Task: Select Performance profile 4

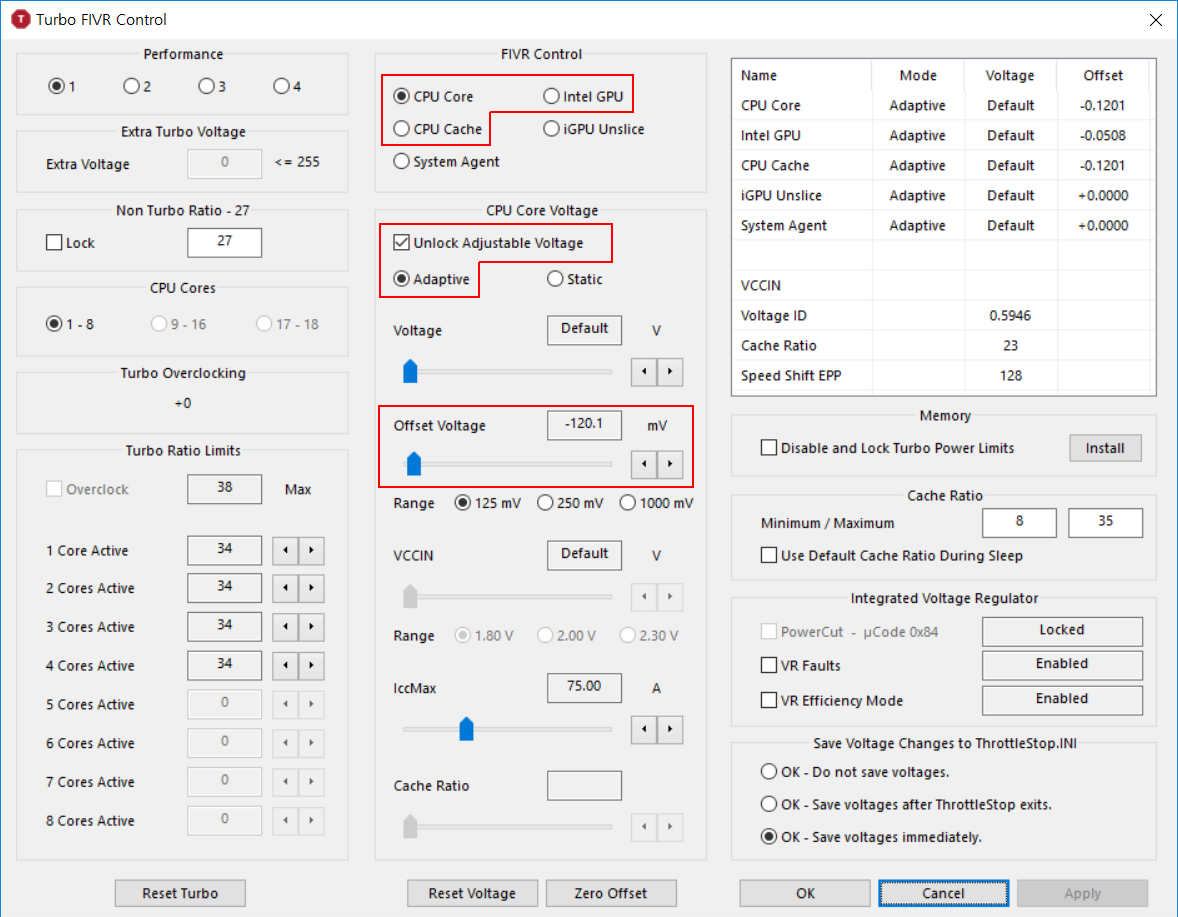Action: (x=287, y=86)
